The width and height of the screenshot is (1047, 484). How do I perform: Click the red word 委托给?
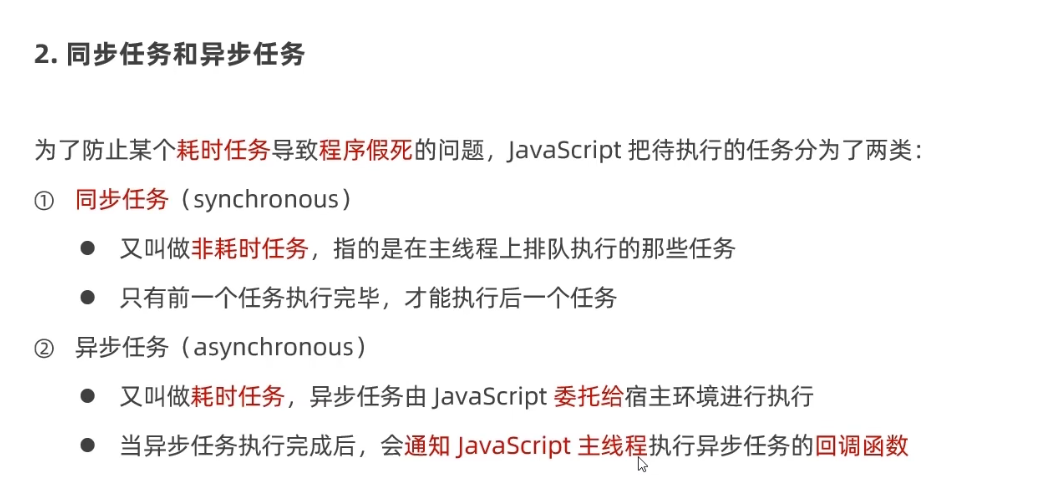point(588,397)
